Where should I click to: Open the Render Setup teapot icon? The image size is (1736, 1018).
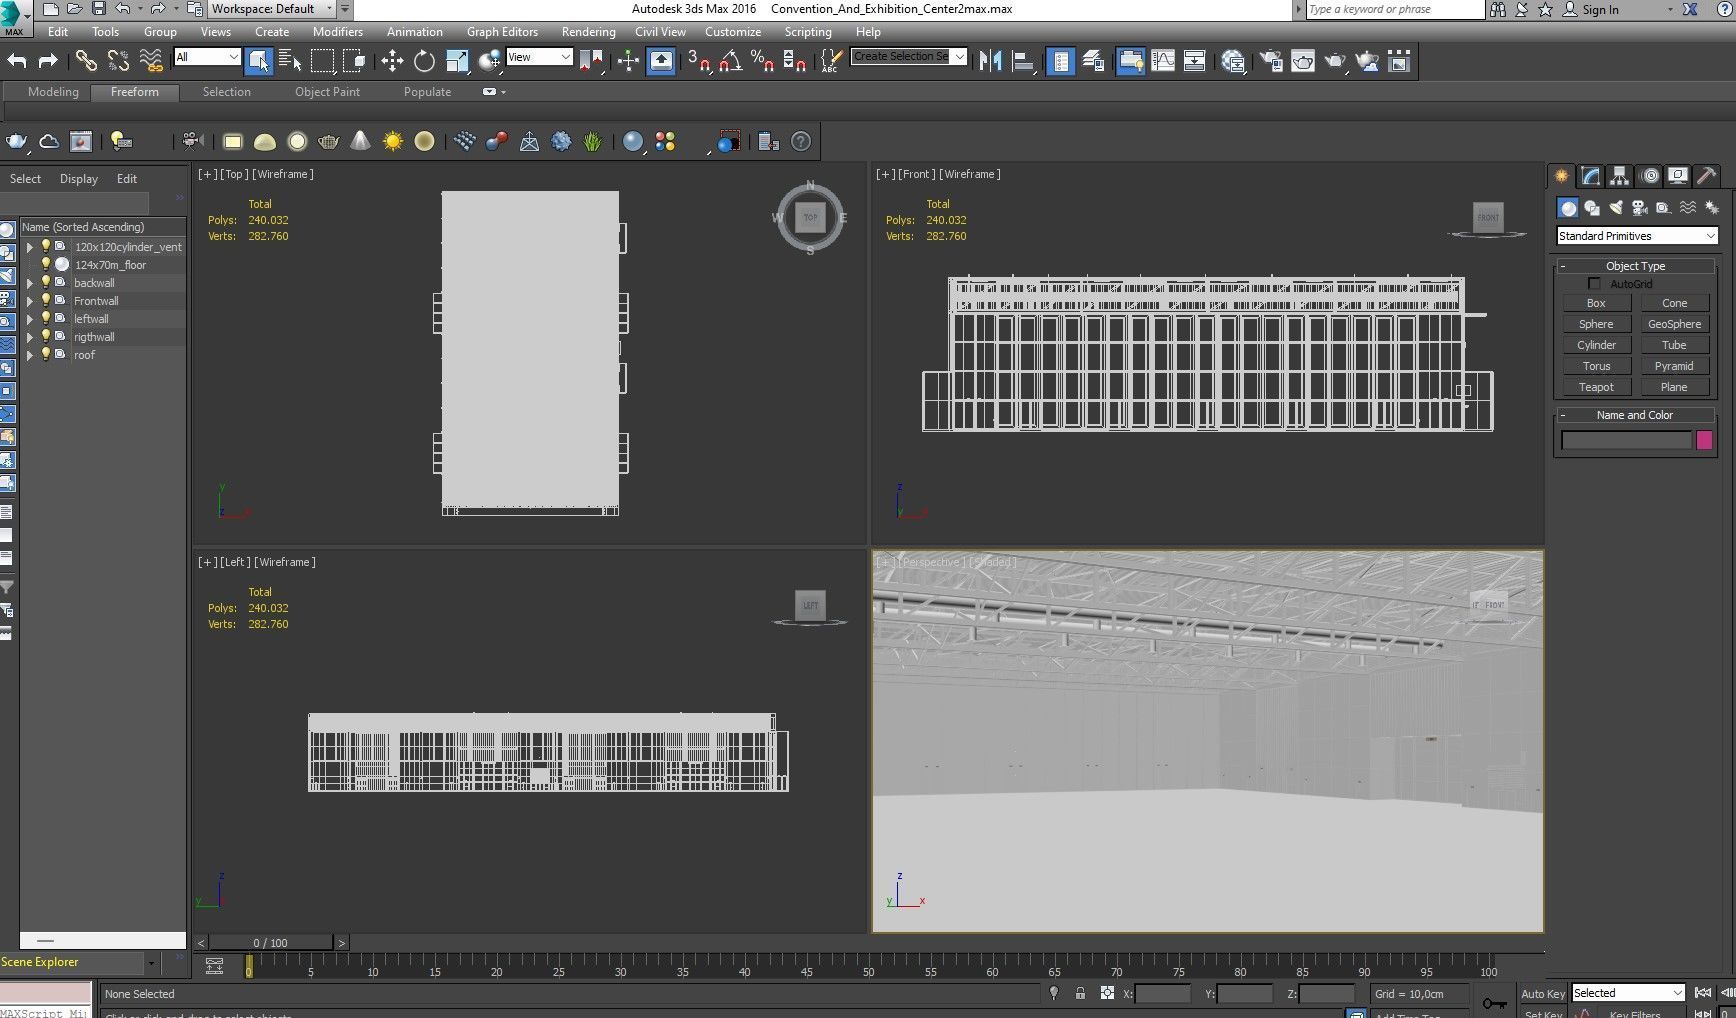click(1270, 61)
